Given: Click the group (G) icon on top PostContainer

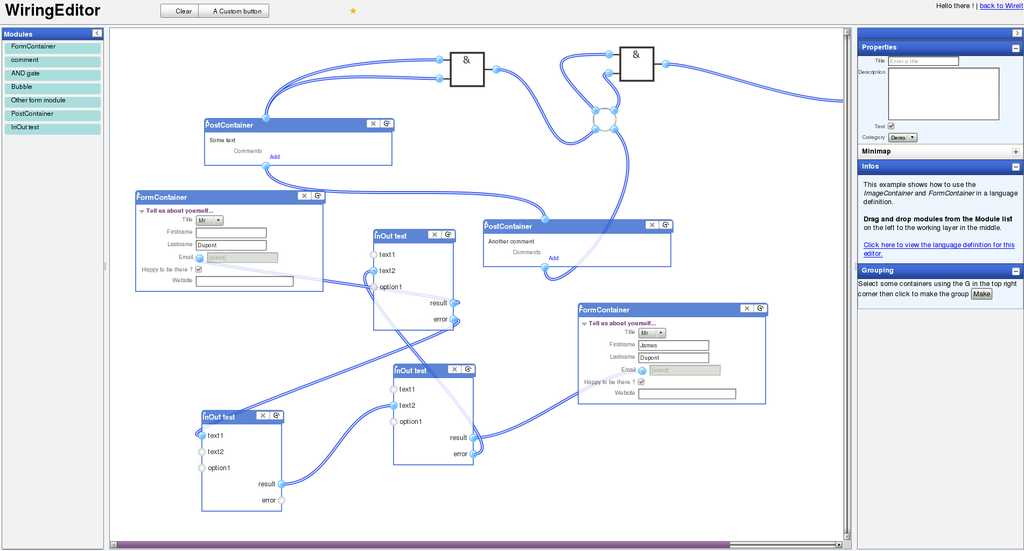Looking at the screenshot, I should point(387,124).
